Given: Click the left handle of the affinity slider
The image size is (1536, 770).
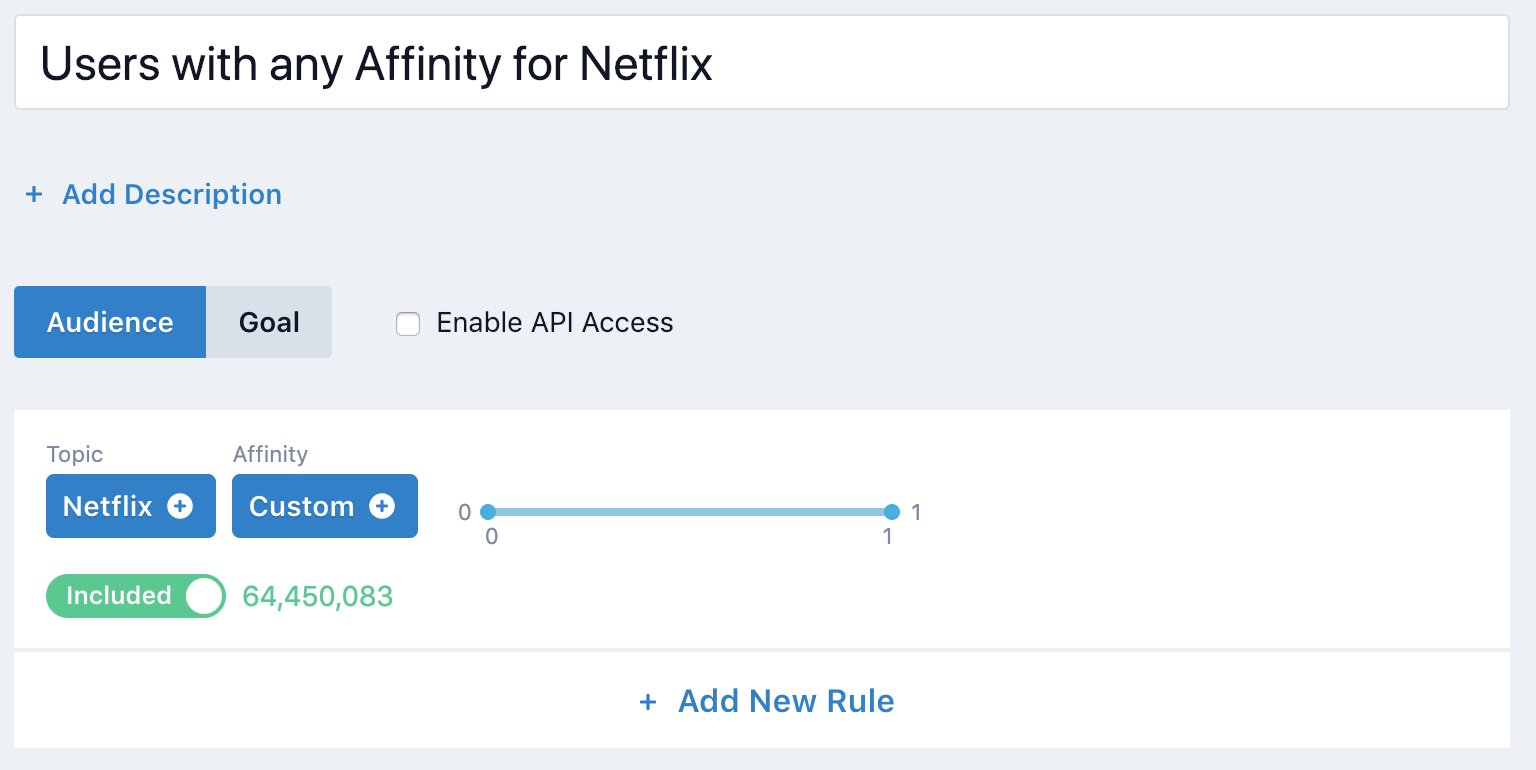Looking at the screenshot, I should [x=488, y=512].
